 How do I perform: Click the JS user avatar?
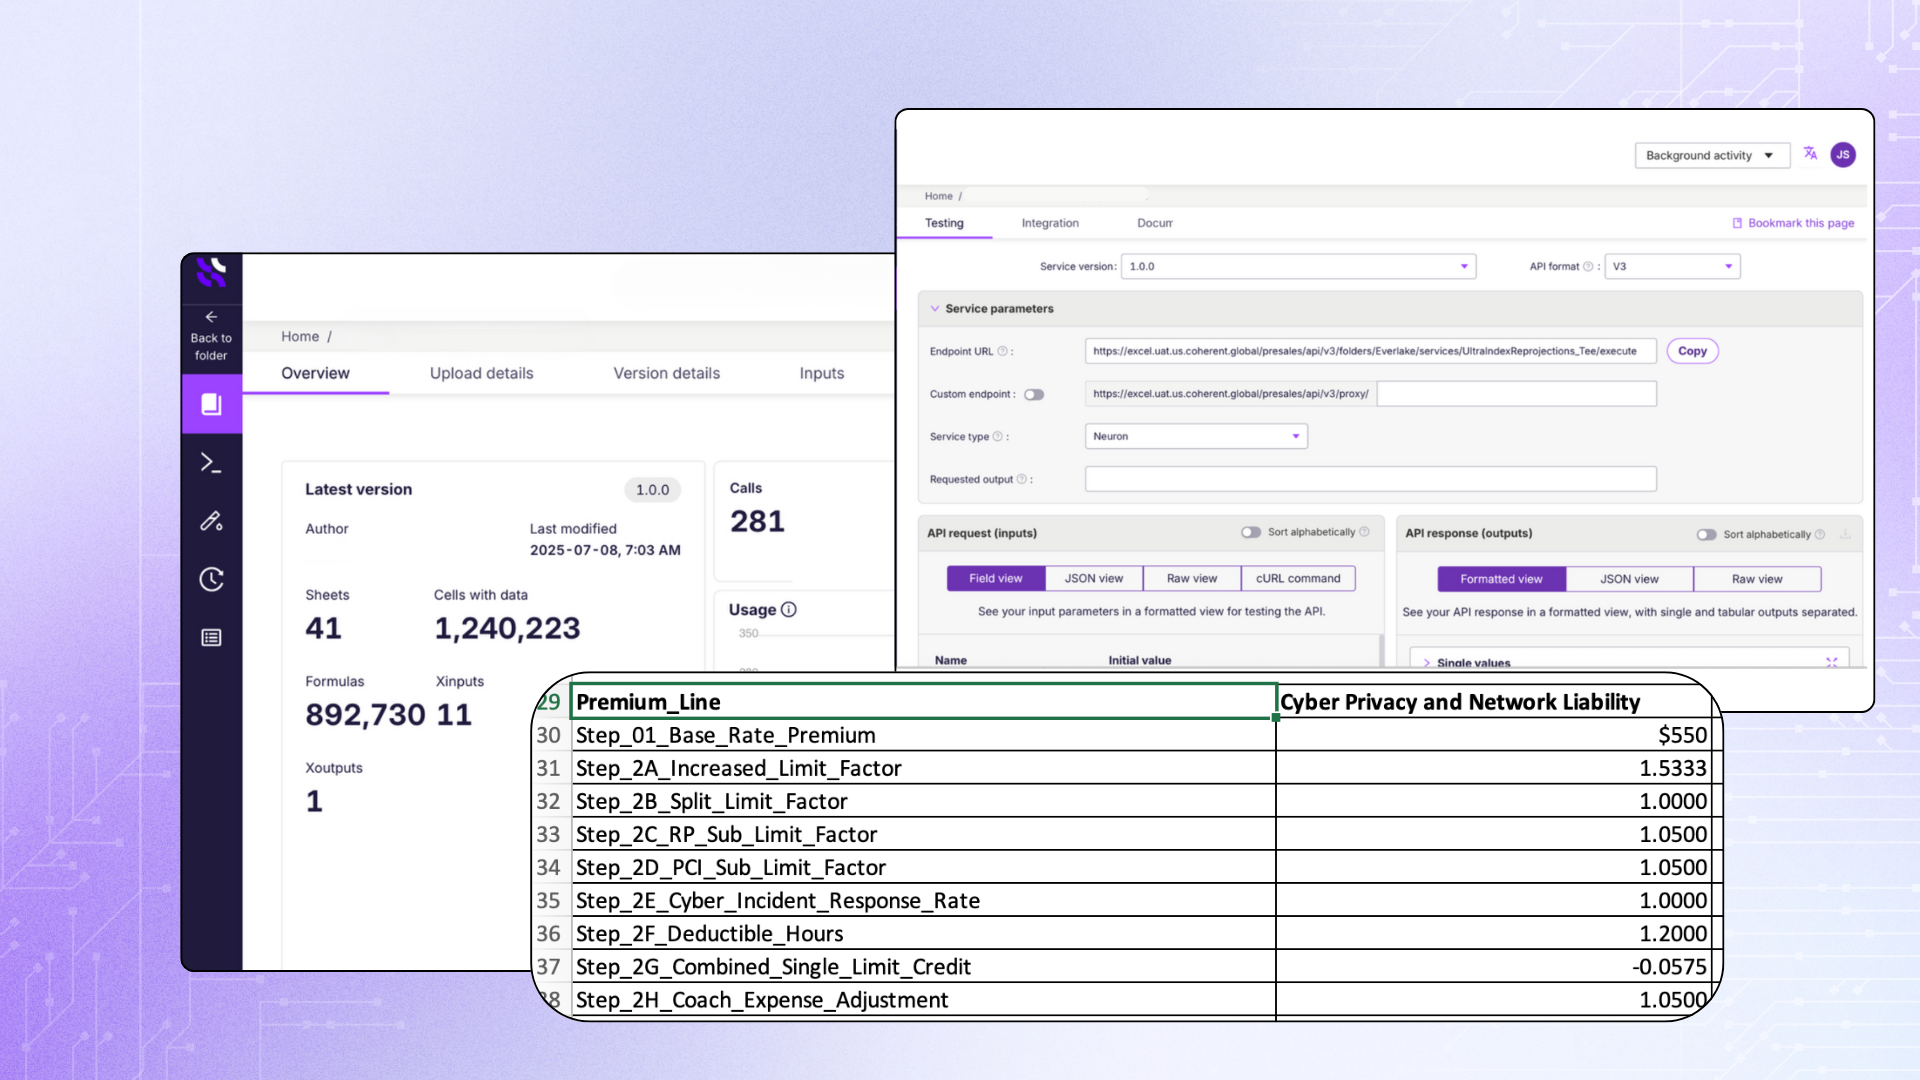click(x=1843, y=154)
